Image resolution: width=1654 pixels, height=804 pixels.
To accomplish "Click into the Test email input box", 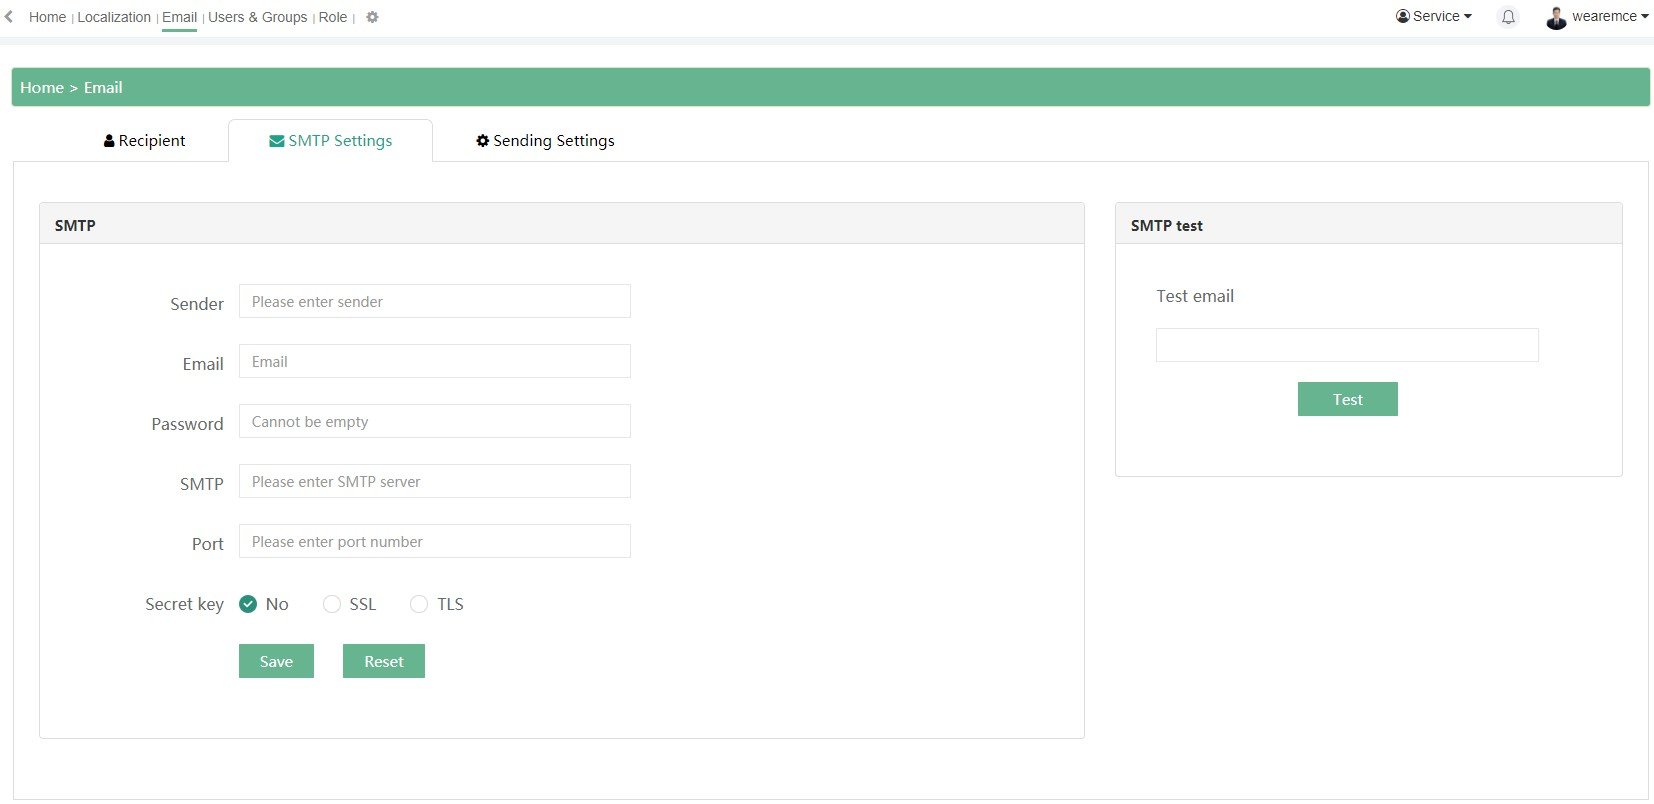I will pyautogui.click(x=1346, y=345).
